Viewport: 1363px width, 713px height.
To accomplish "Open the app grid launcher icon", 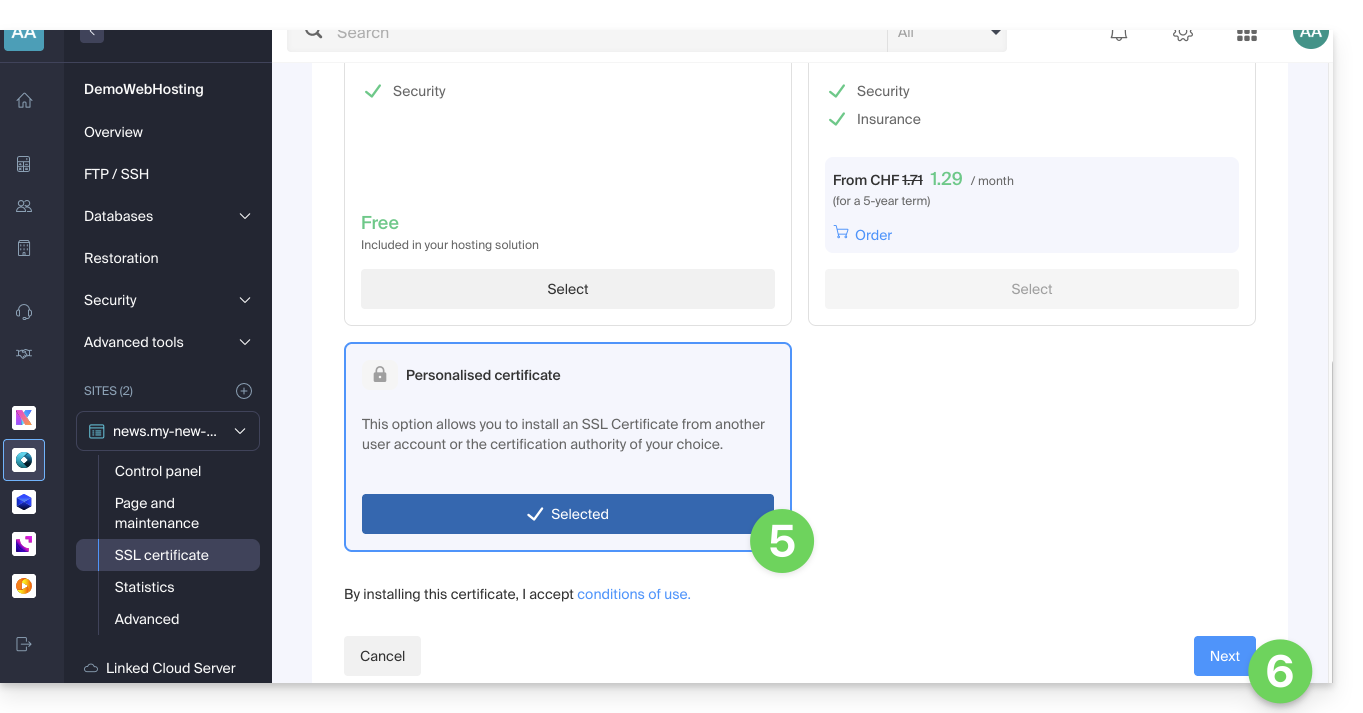I will pos(1246,35).
